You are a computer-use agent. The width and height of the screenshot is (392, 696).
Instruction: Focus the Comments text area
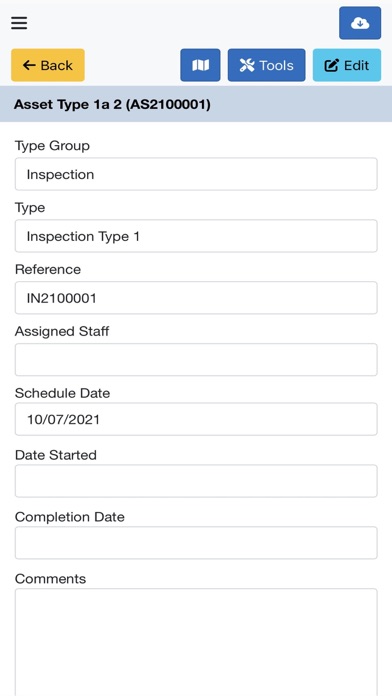point(196,642)
